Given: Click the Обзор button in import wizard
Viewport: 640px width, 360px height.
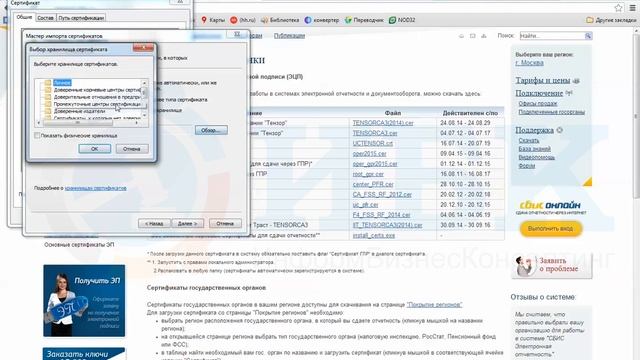Looking at the screenshot, I should pos(211,130).
